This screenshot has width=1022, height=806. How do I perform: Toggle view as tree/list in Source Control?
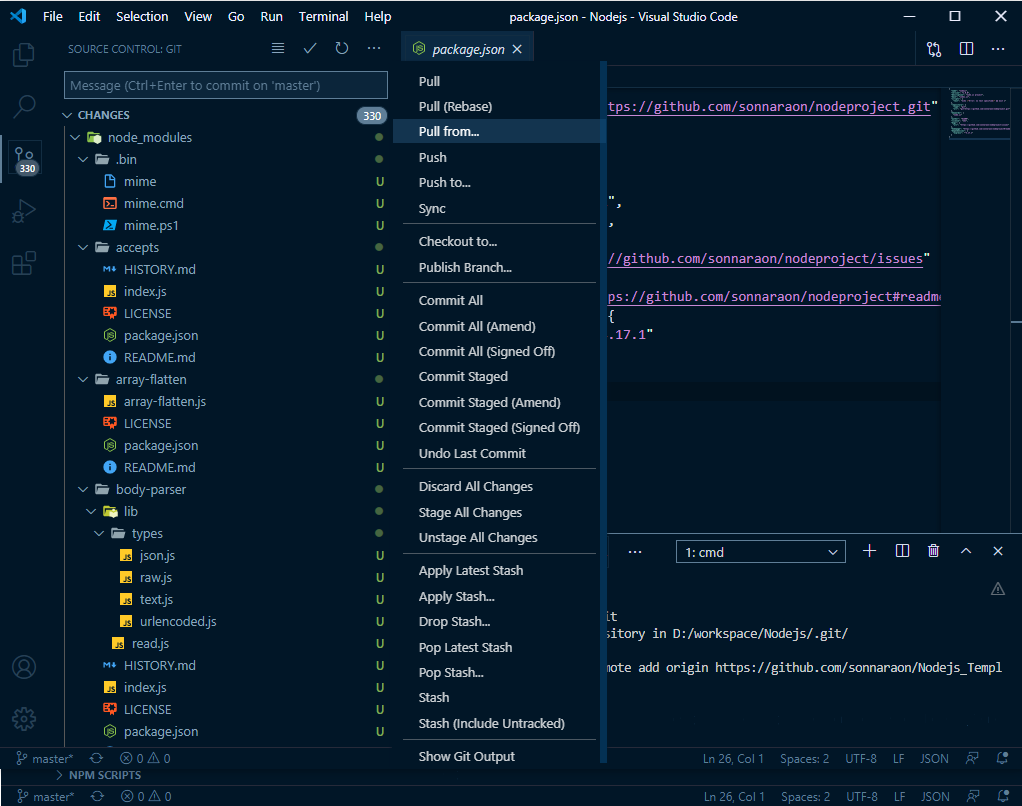point(278,48)
